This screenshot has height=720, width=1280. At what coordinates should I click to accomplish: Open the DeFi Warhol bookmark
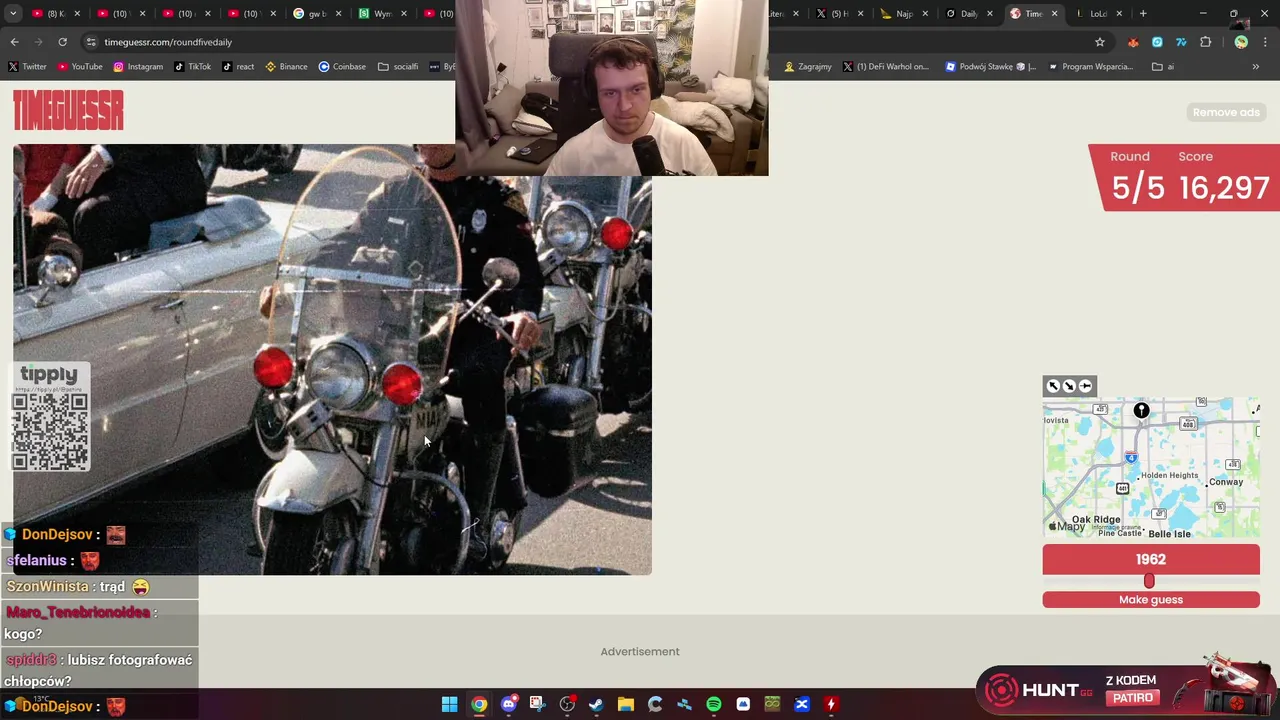[886, 67]
